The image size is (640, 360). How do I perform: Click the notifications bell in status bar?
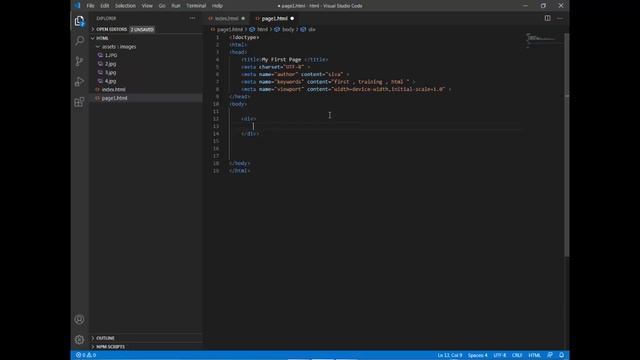click(561, 355)
